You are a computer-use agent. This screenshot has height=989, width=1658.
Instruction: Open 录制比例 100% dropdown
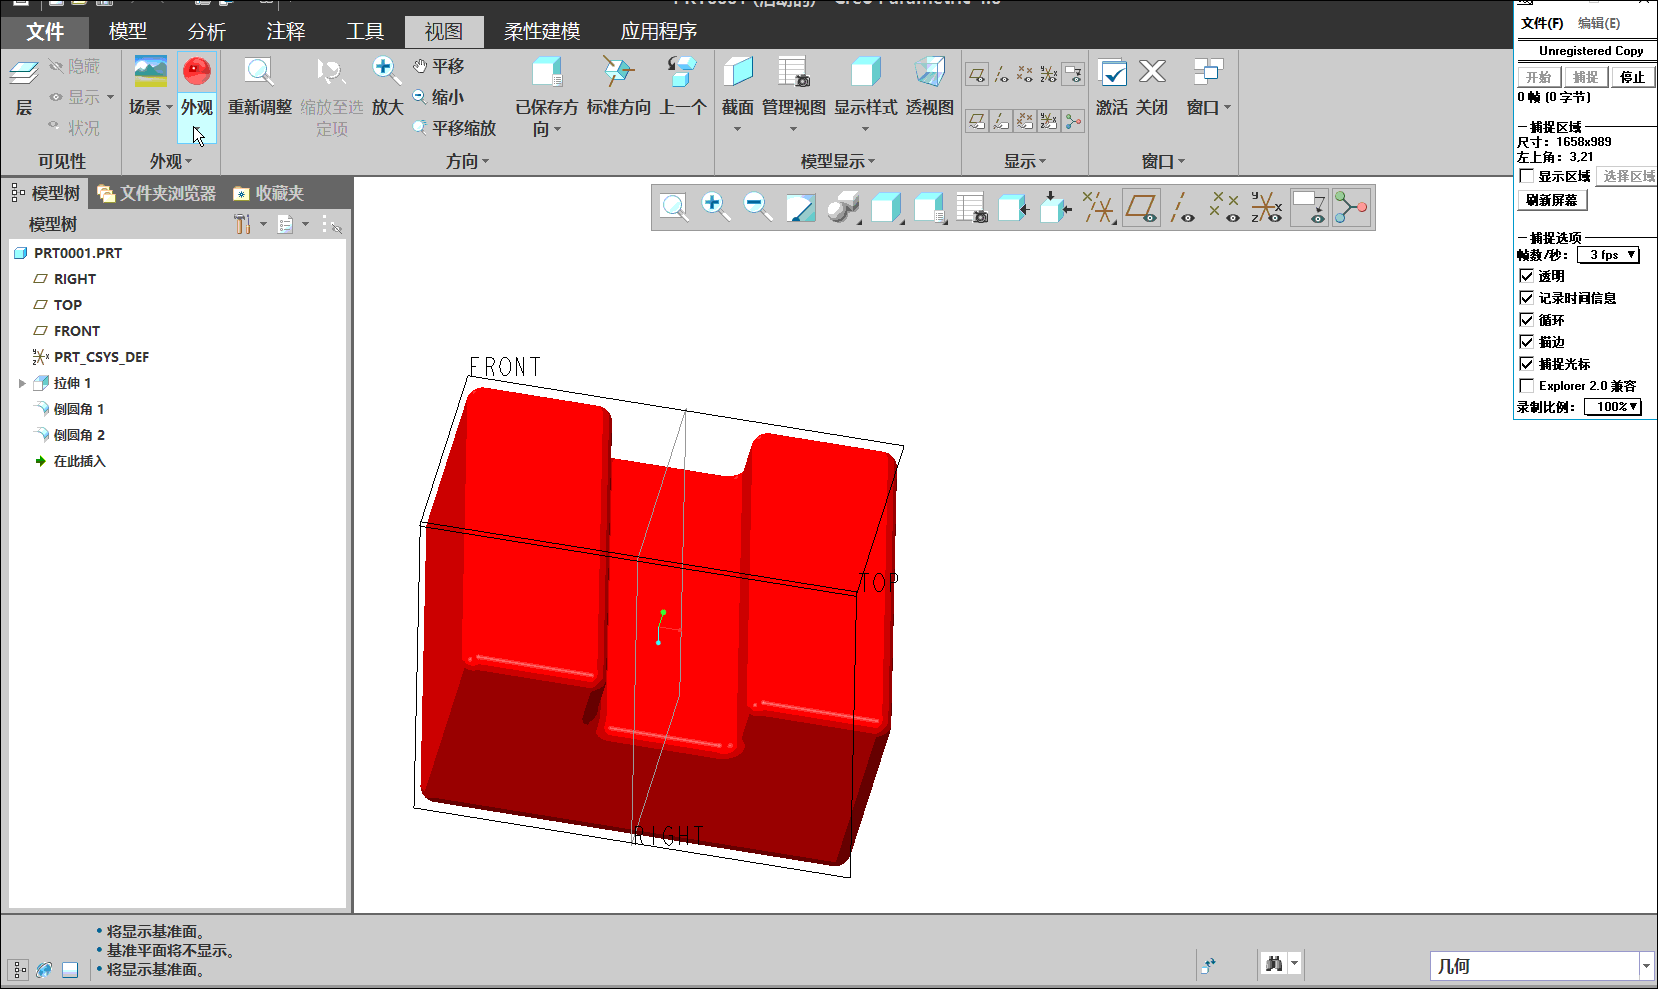coord(1613,407)
